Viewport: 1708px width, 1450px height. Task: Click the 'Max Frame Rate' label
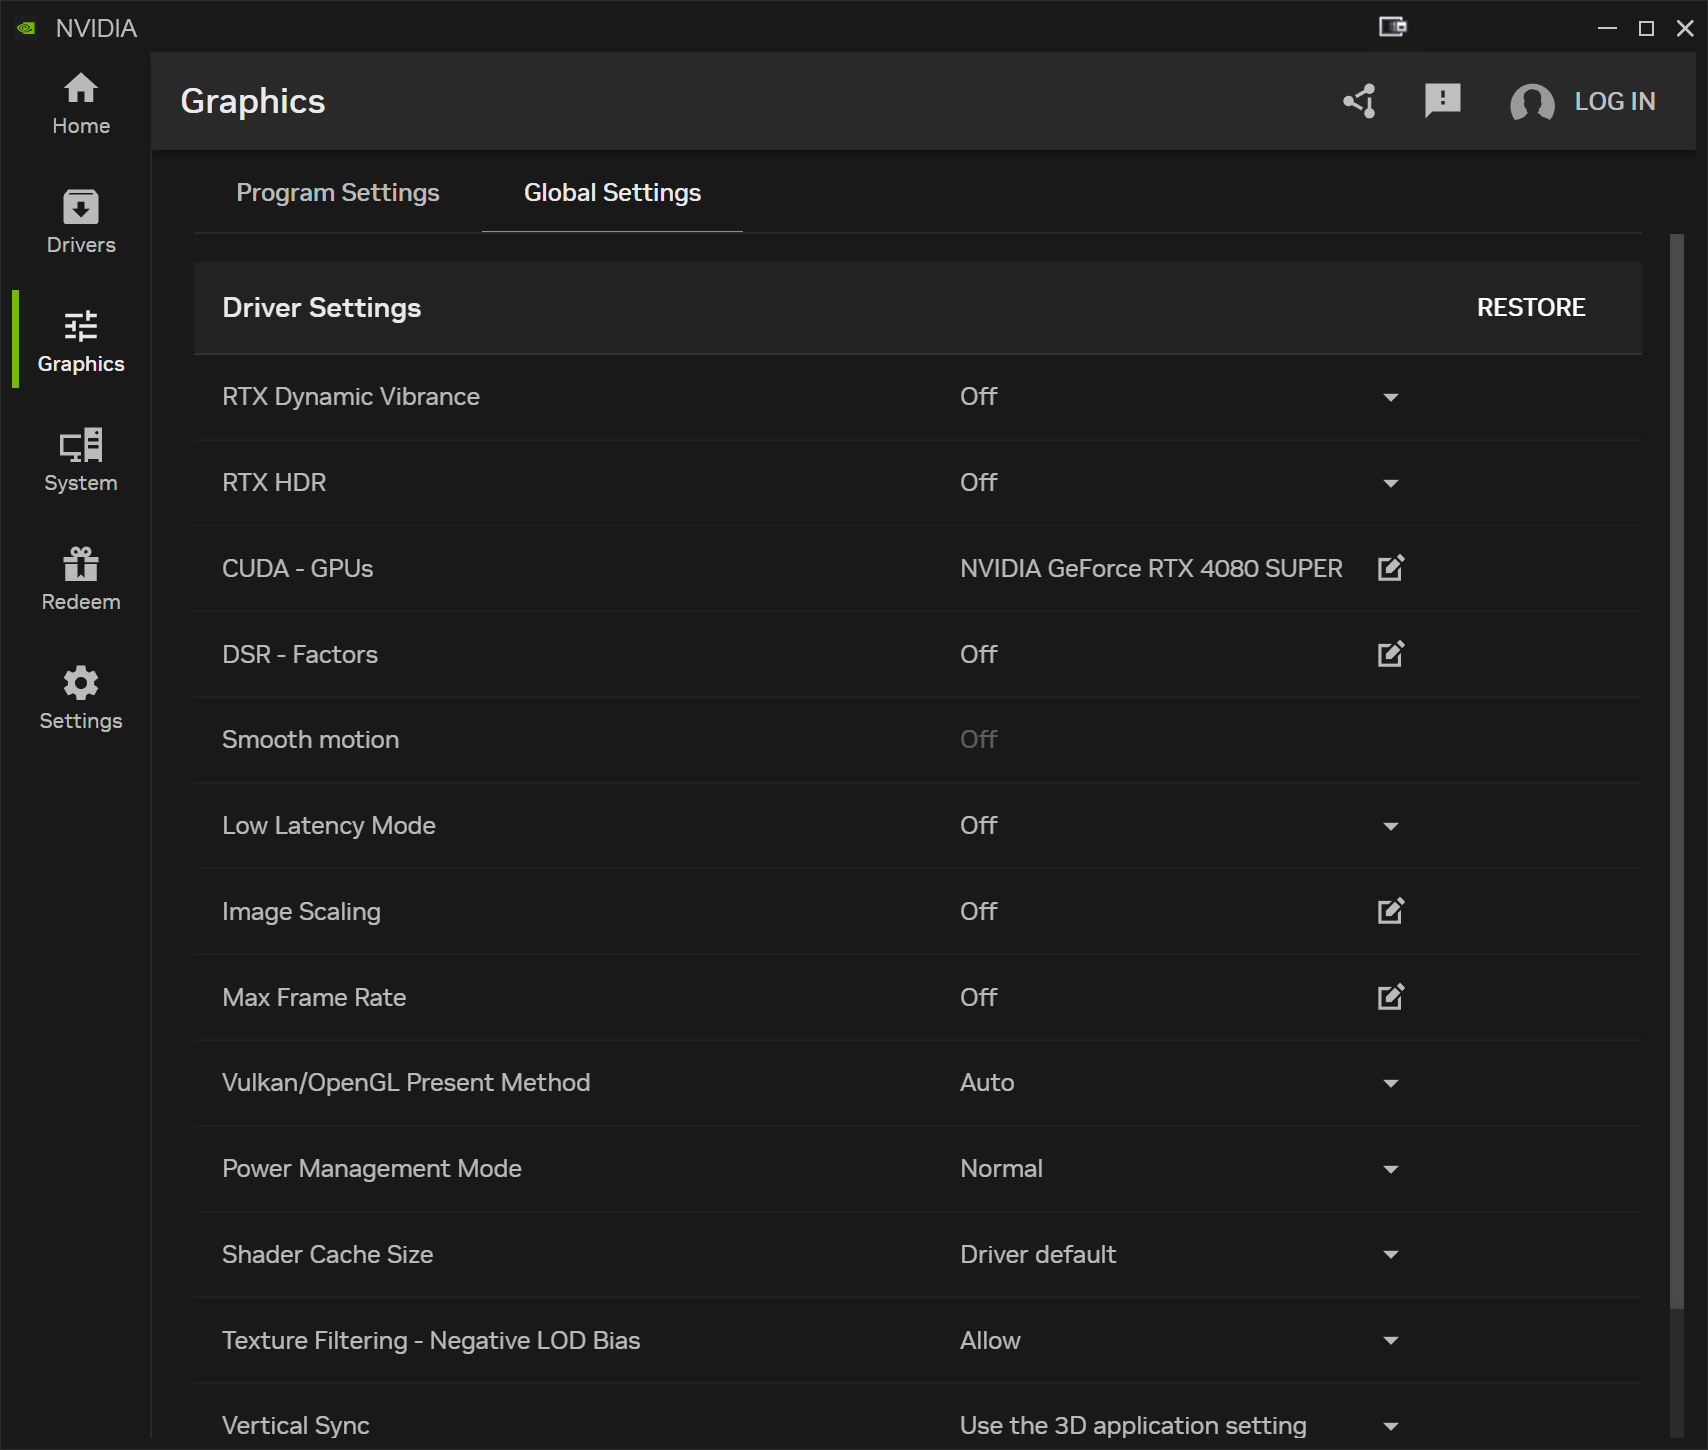pos(314,998)
